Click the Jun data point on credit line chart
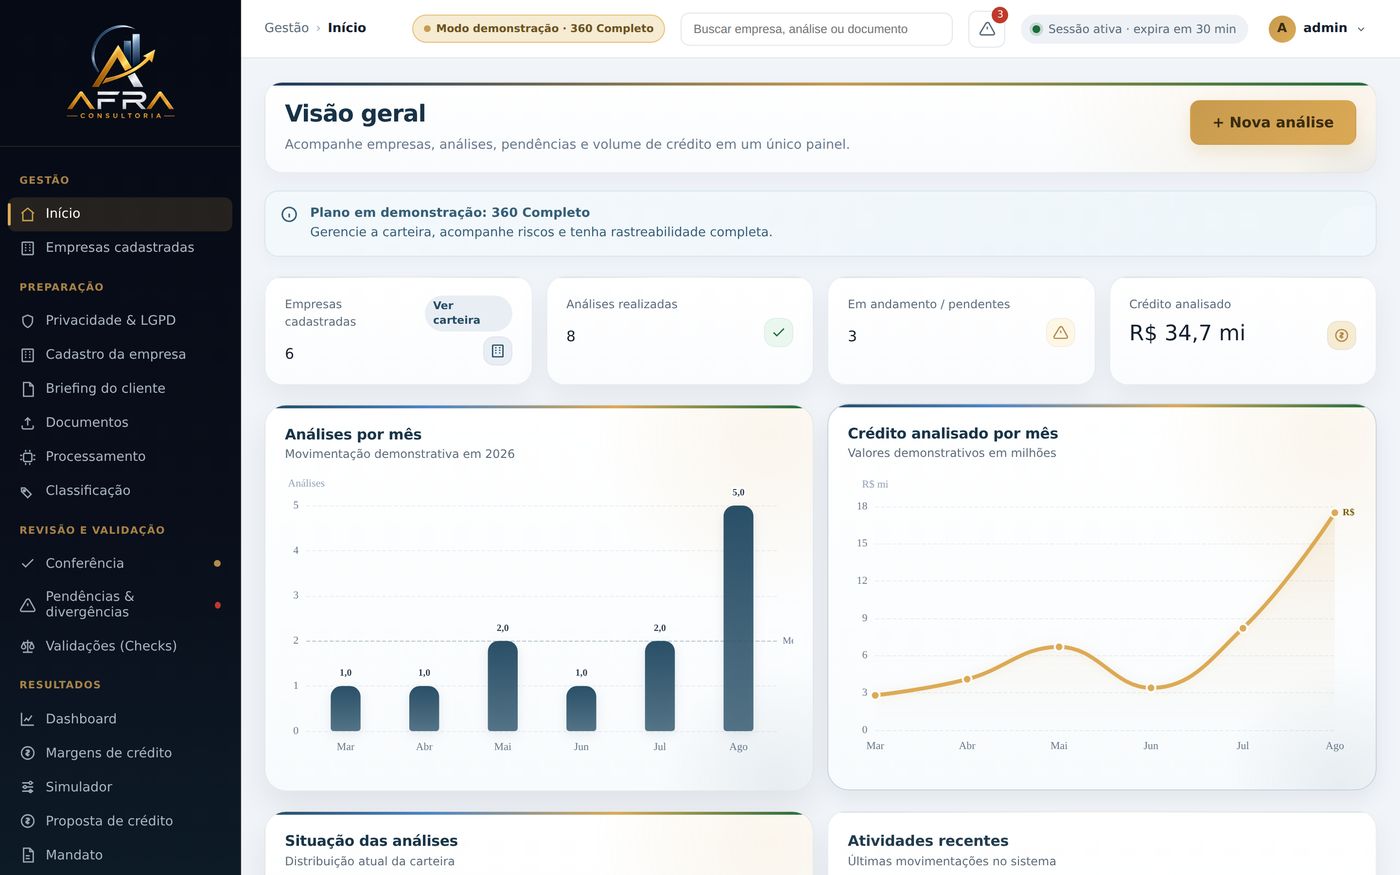This screenshot has height=875, width=1400. point(1151,688)
